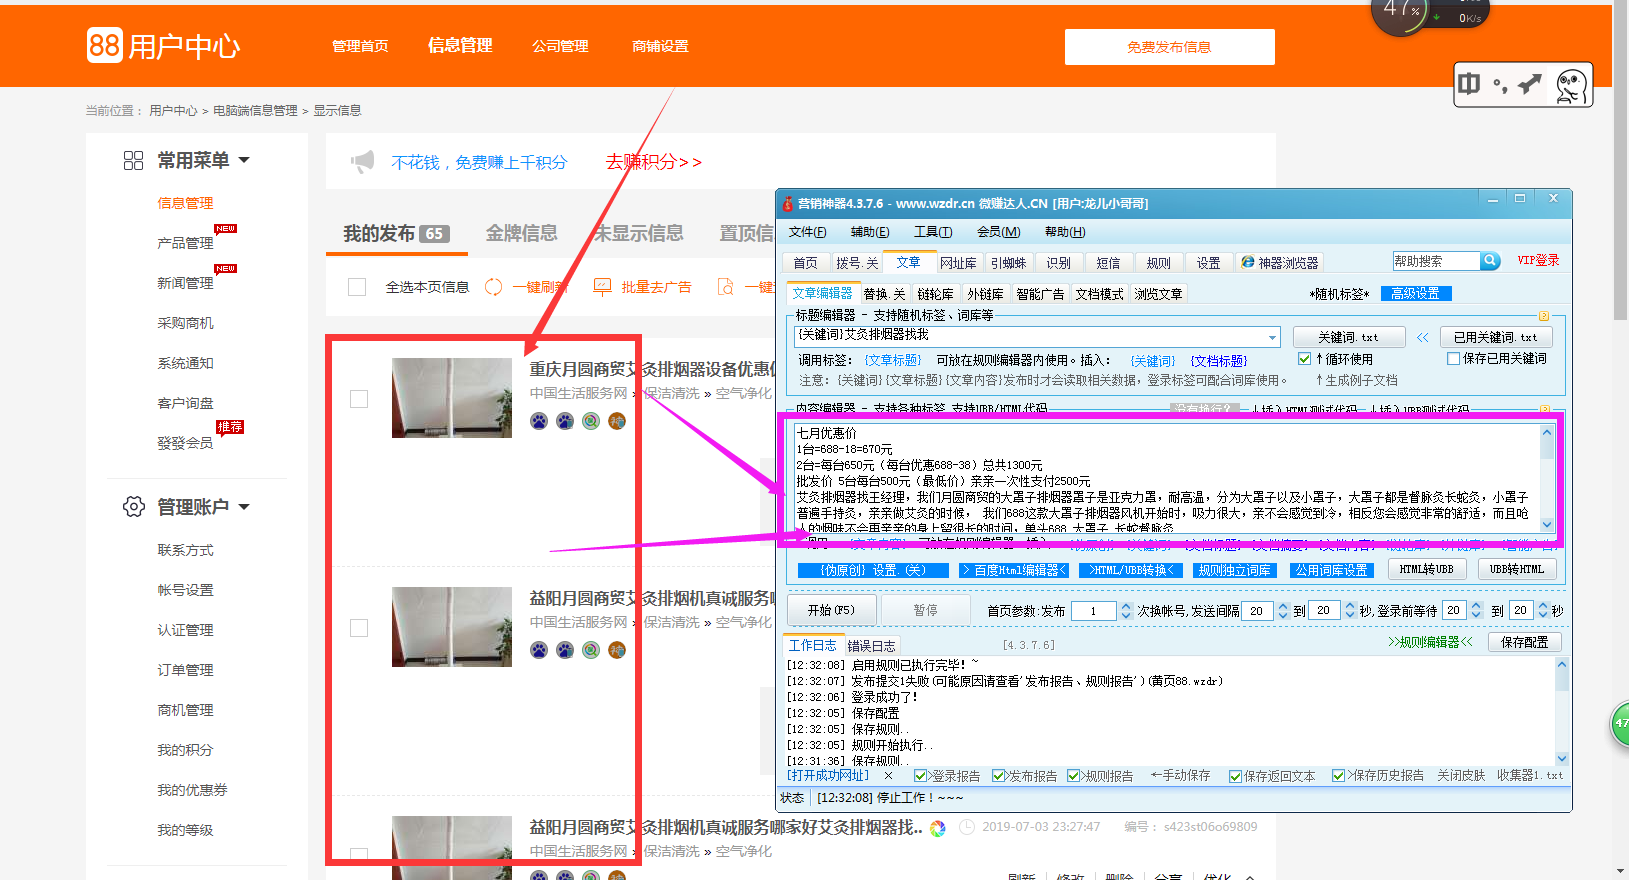This screenshot has width=1629, height=880.
Task: Click the 批量去广告 icon
Action: click(x=602, y=287)
